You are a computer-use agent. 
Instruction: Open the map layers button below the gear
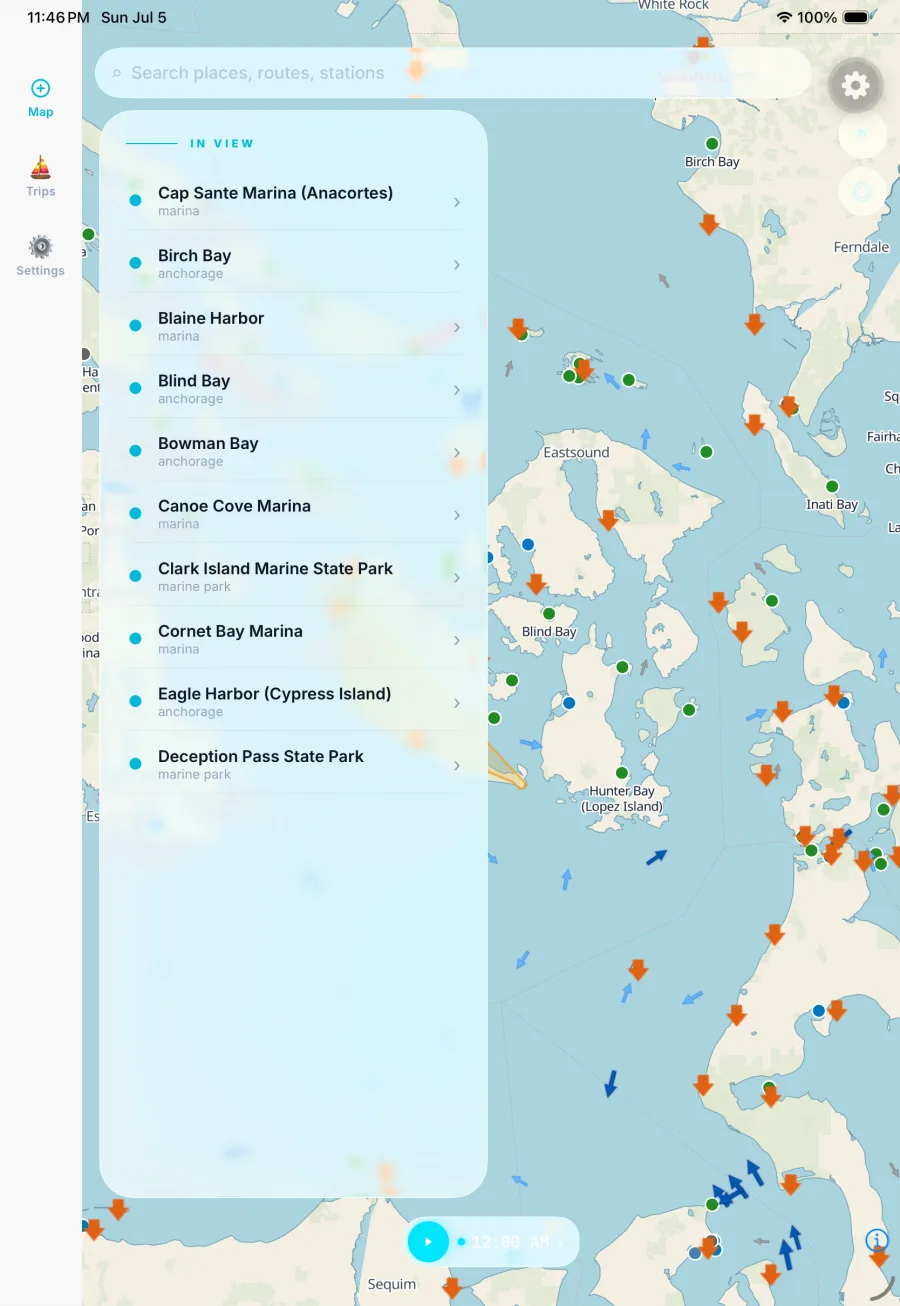click(x=862, y=134)
